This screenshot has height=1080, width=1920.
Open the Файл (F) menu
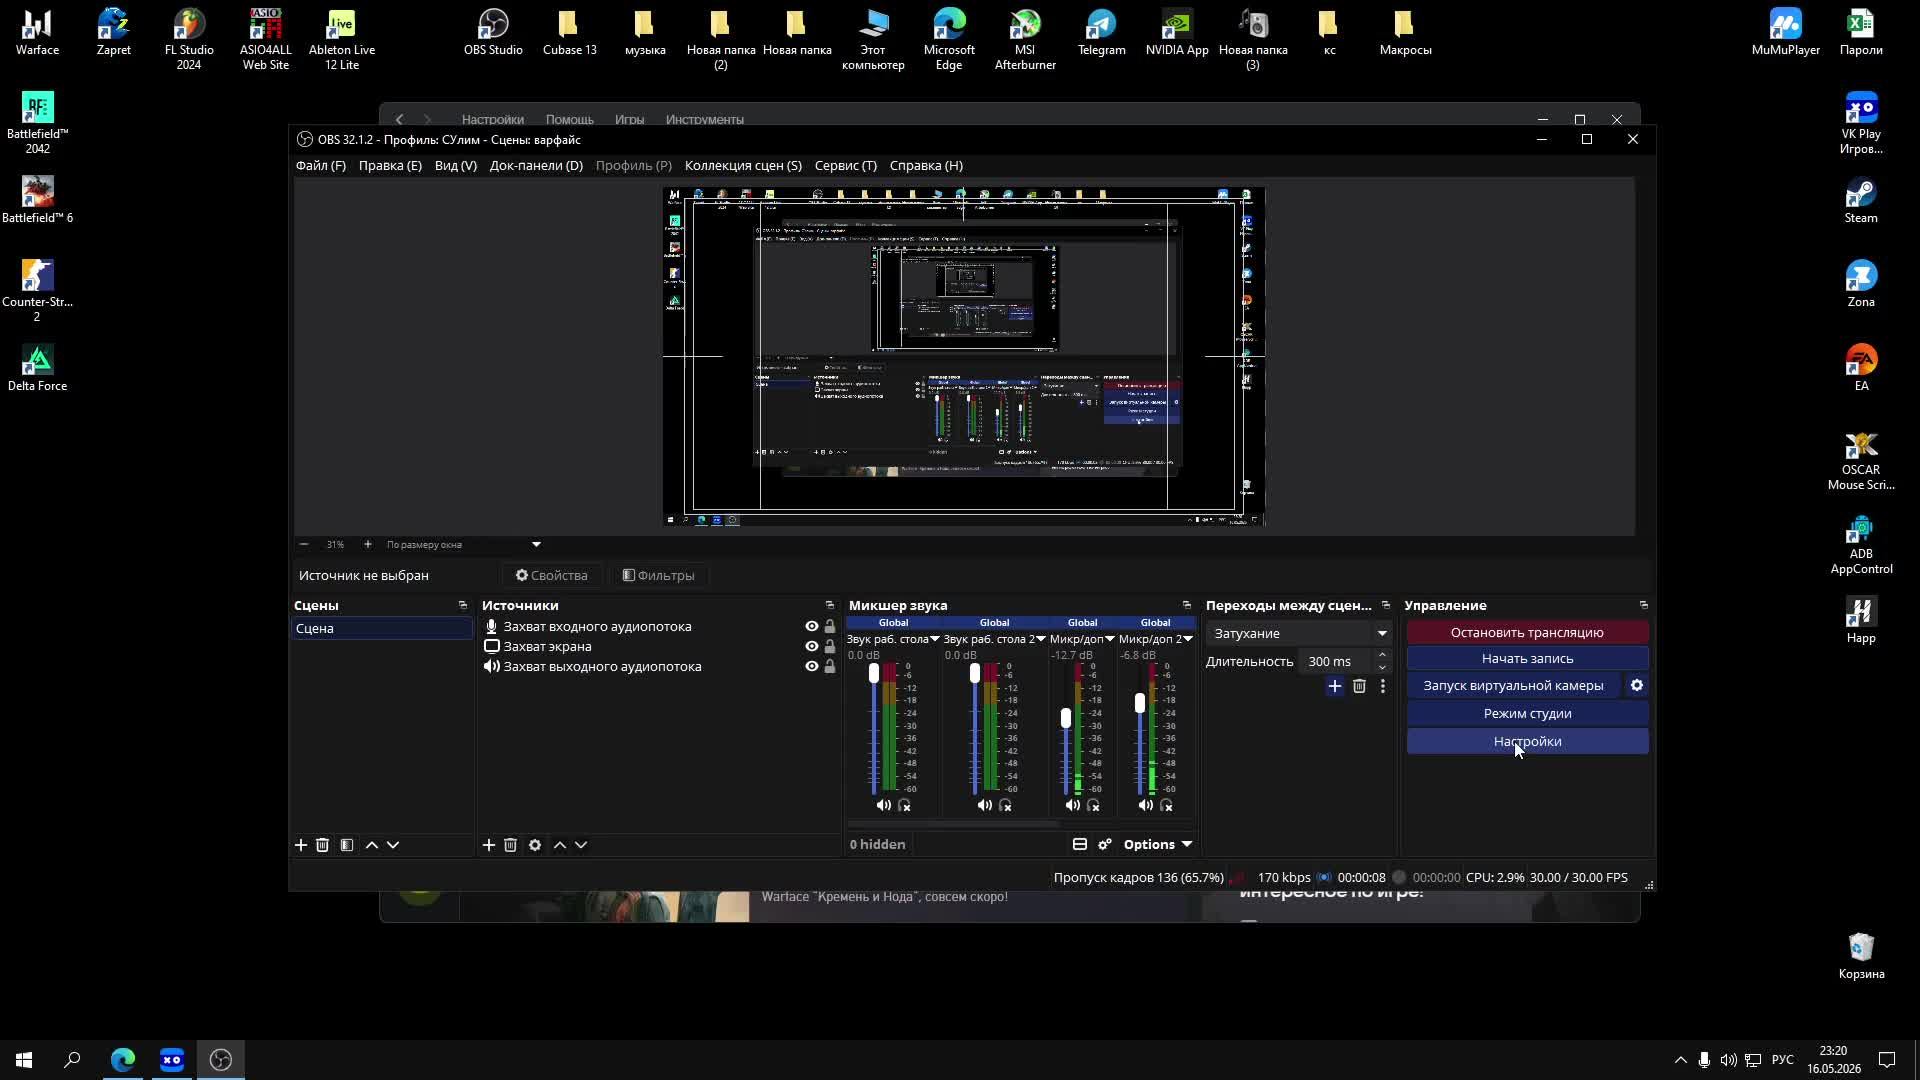pos(321,165)
